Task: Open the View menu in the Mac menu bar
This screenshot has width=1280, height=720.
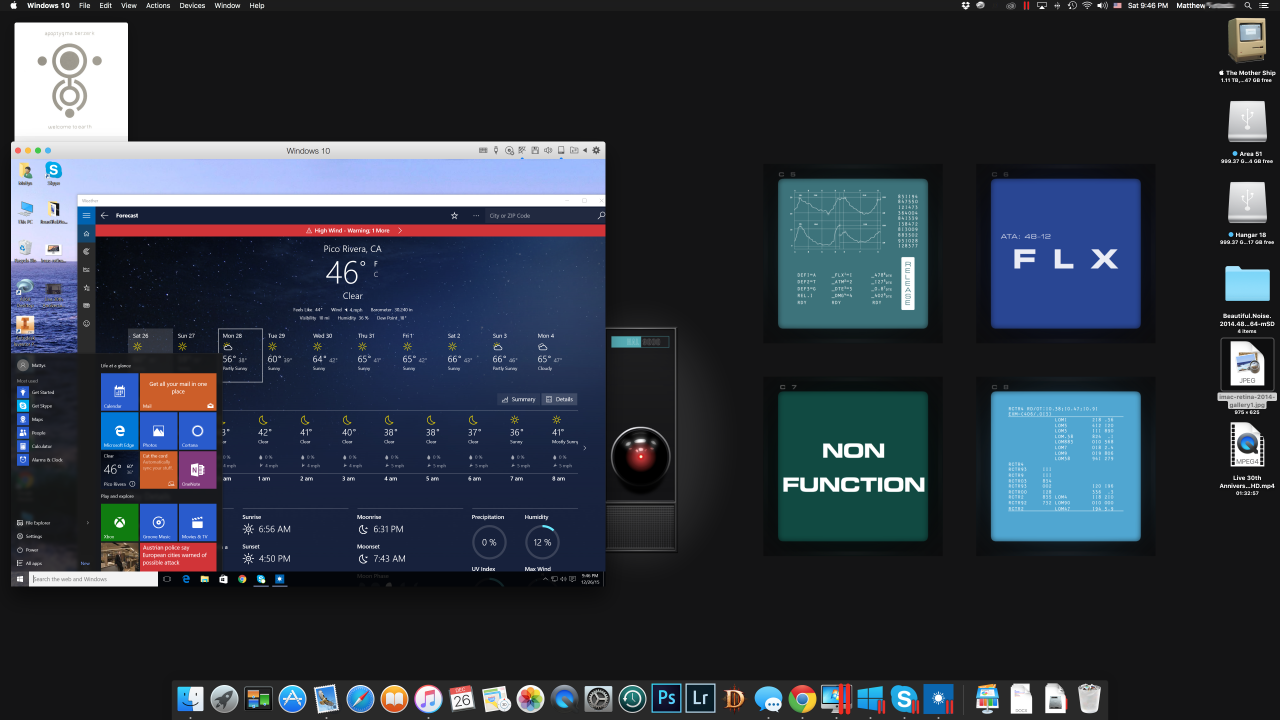Action: [128, 6]
